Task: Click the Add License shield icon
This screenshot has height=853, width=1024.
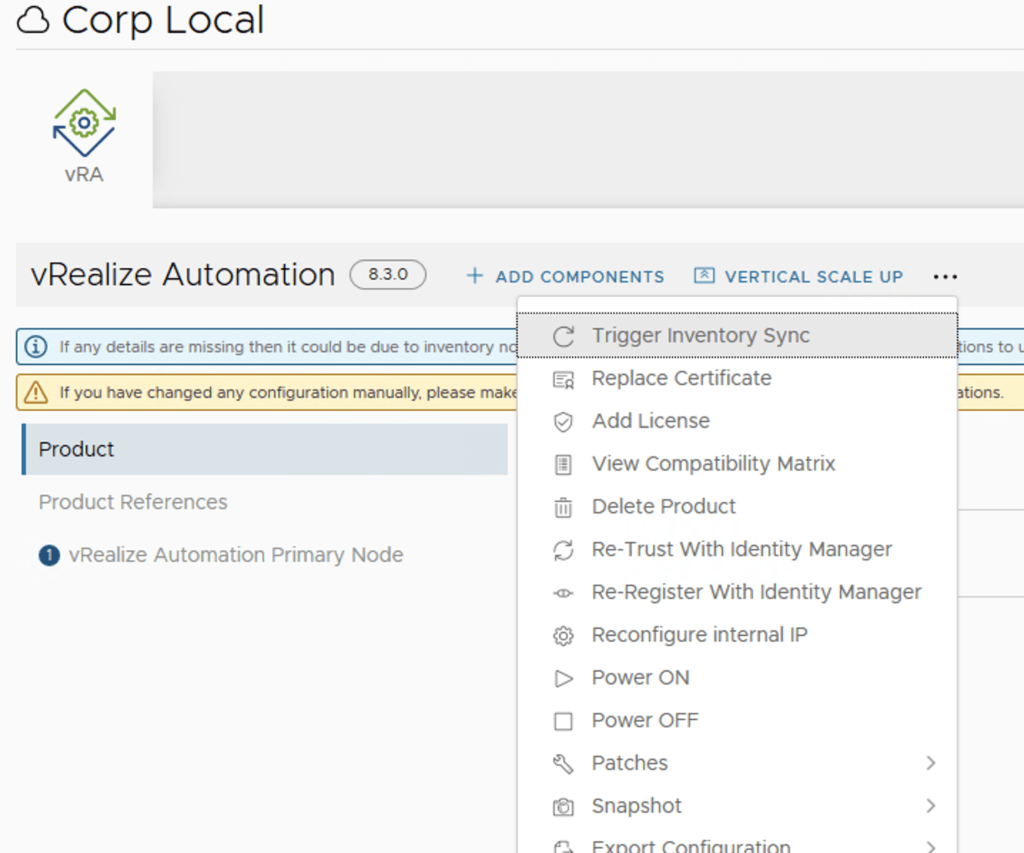Action: (x=564, y=422)
